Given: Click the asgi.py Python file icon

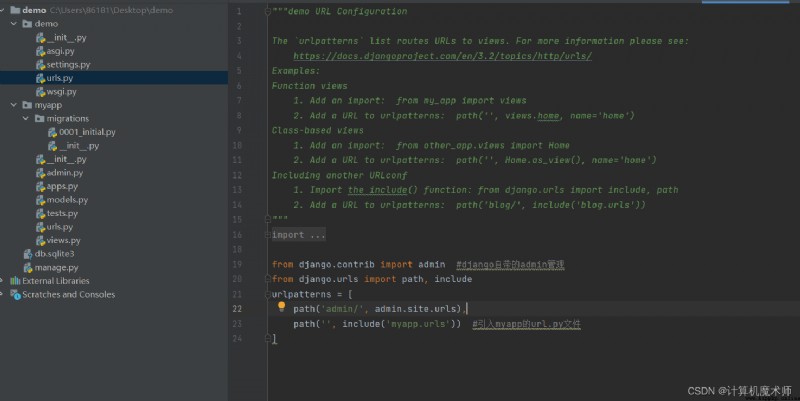Looking at the screenshot, I should click(x=40, y=51).
